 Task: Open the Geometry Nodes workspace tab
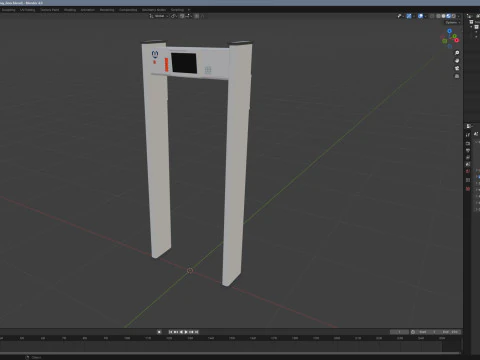coord(154,10)
